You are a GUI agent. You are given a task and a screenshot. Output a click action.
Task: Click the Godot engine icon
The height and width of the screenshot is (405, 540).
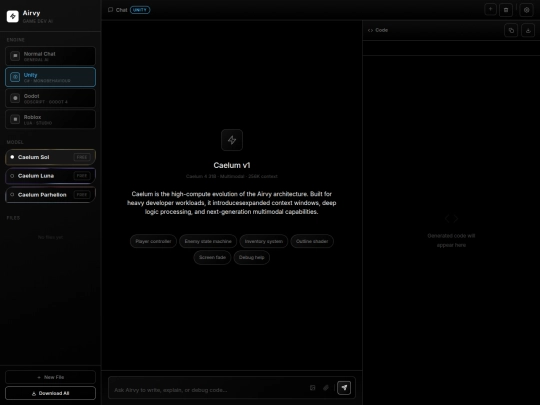[x=15, y=98]
